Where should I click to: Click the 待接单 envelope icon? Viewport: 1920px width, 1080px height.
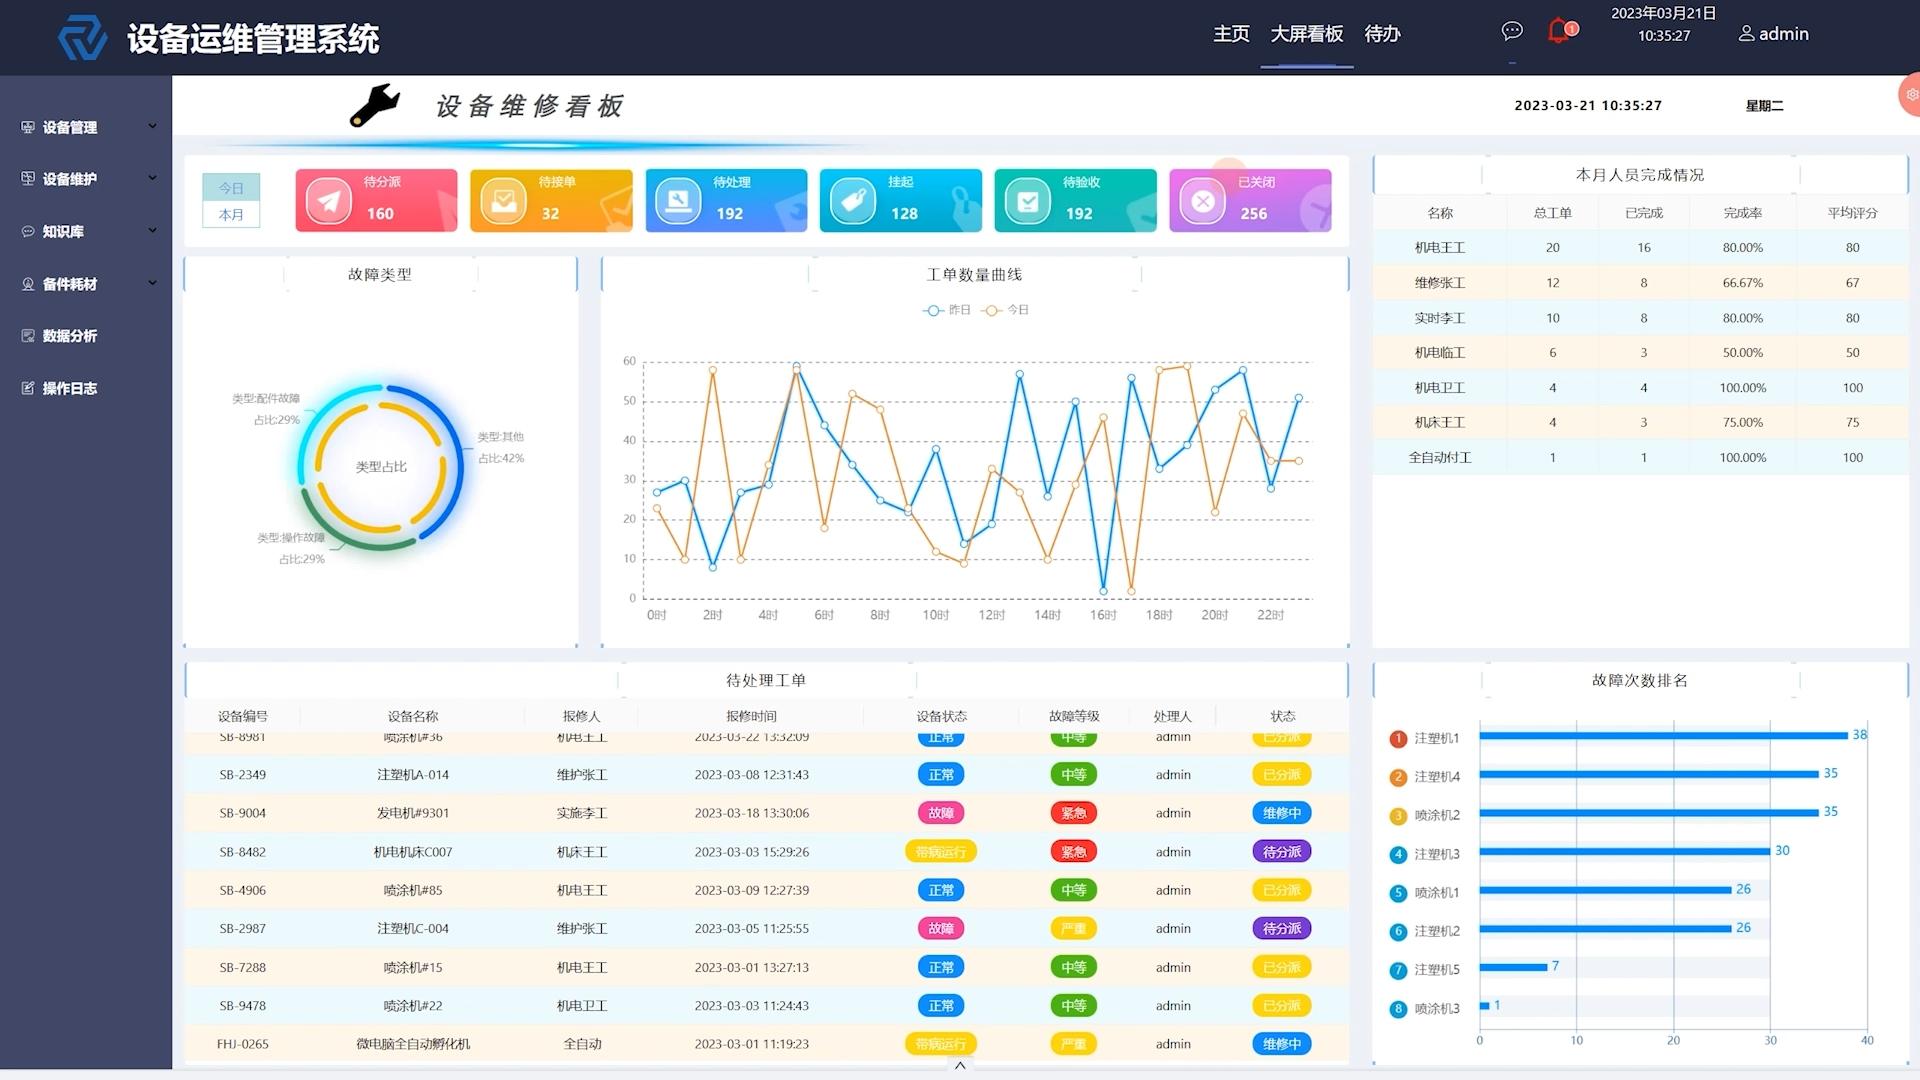click(x=503, y=201)
